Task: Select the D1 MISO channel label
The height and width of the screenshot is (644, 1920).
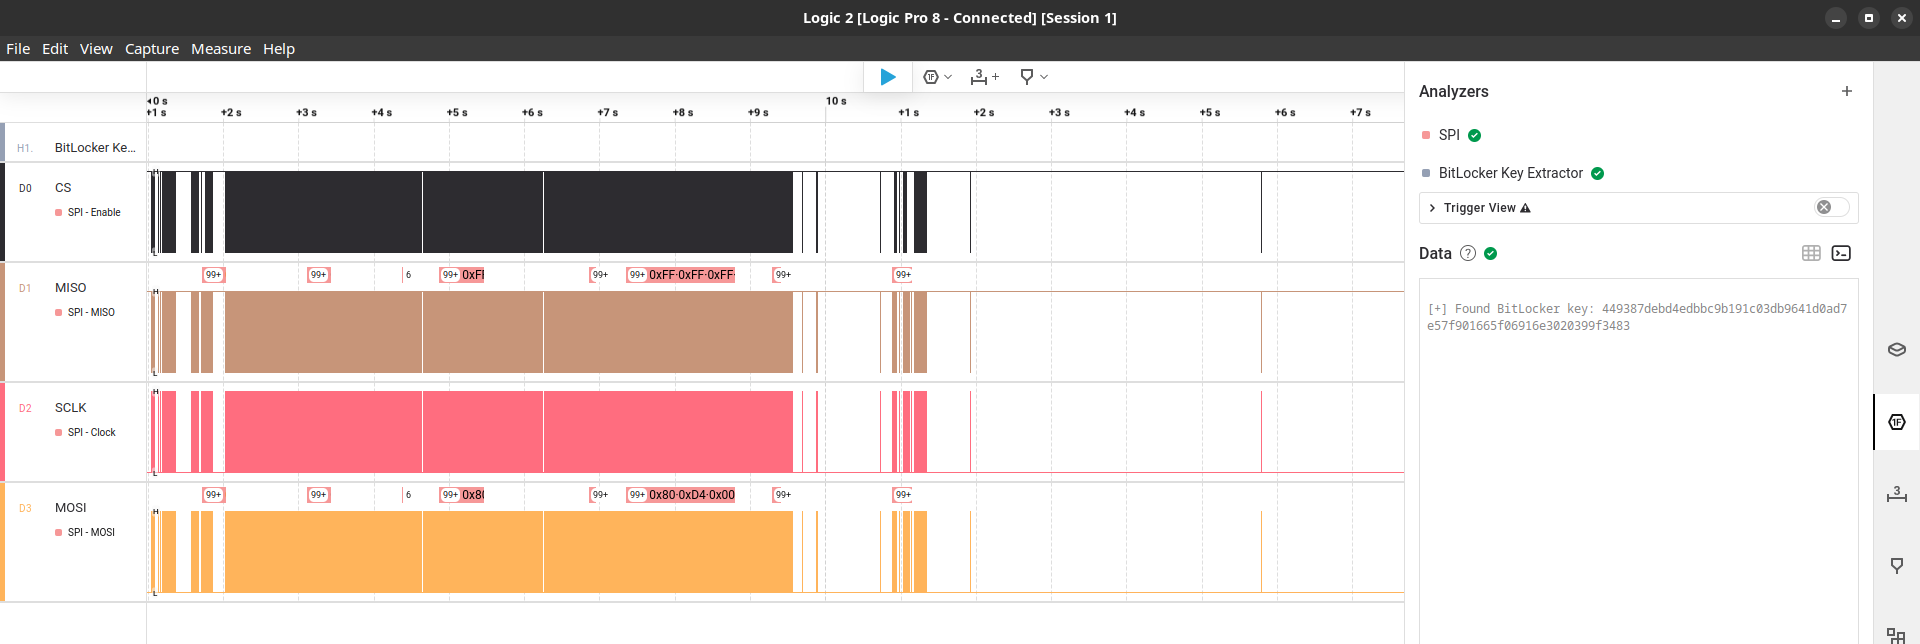Action: pyautogui.click(x=70, y=288)
